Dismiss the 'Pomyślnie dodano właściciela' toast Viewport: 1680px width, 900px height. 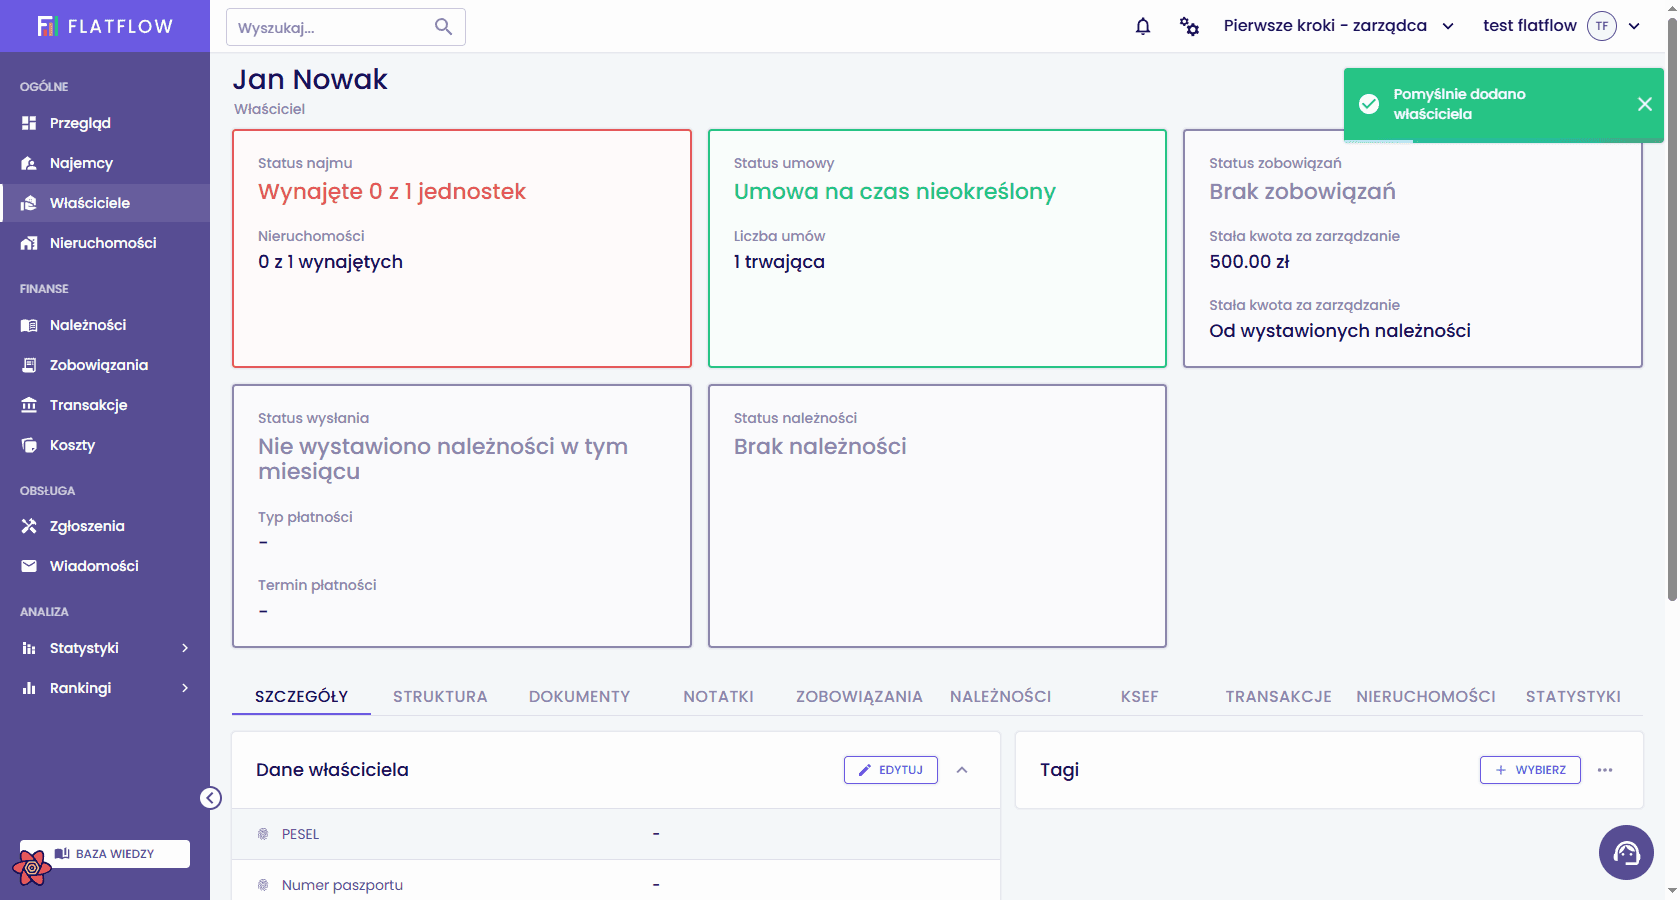pyautogui.click(x=1645, y=104)
